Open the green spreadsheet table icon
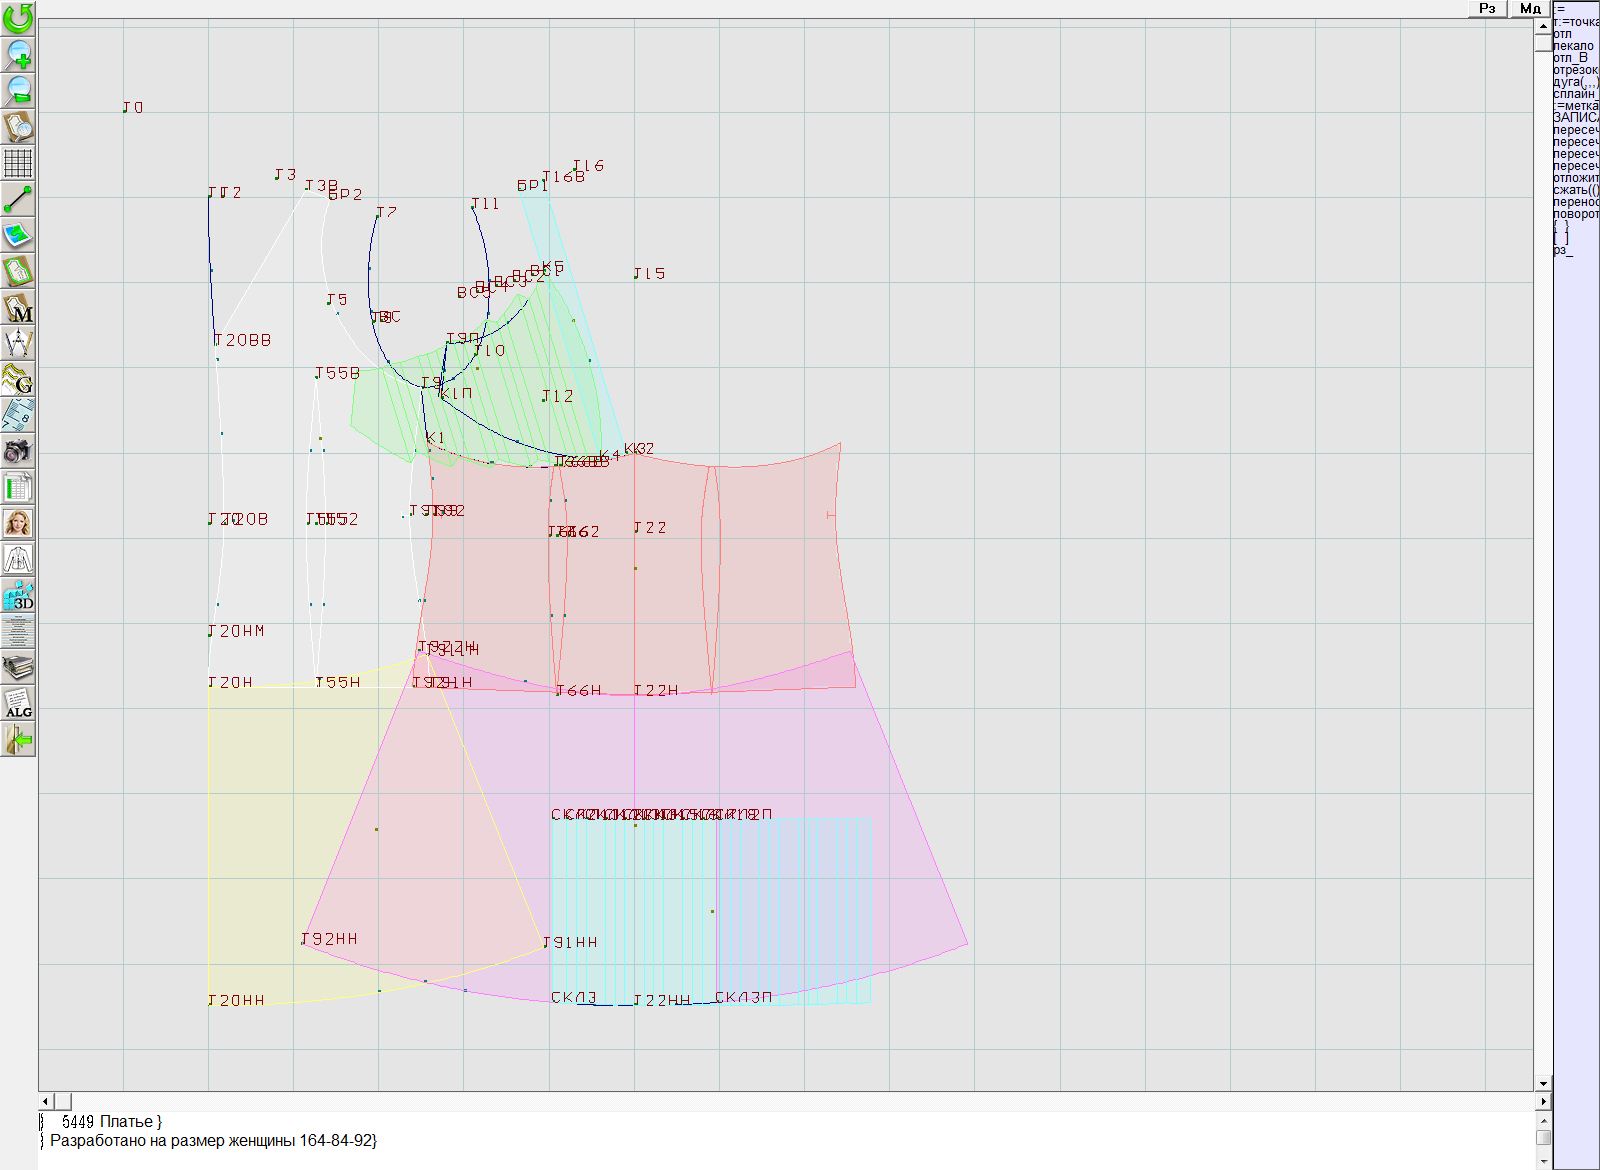1600x1170 pixels. coord(18,487)
